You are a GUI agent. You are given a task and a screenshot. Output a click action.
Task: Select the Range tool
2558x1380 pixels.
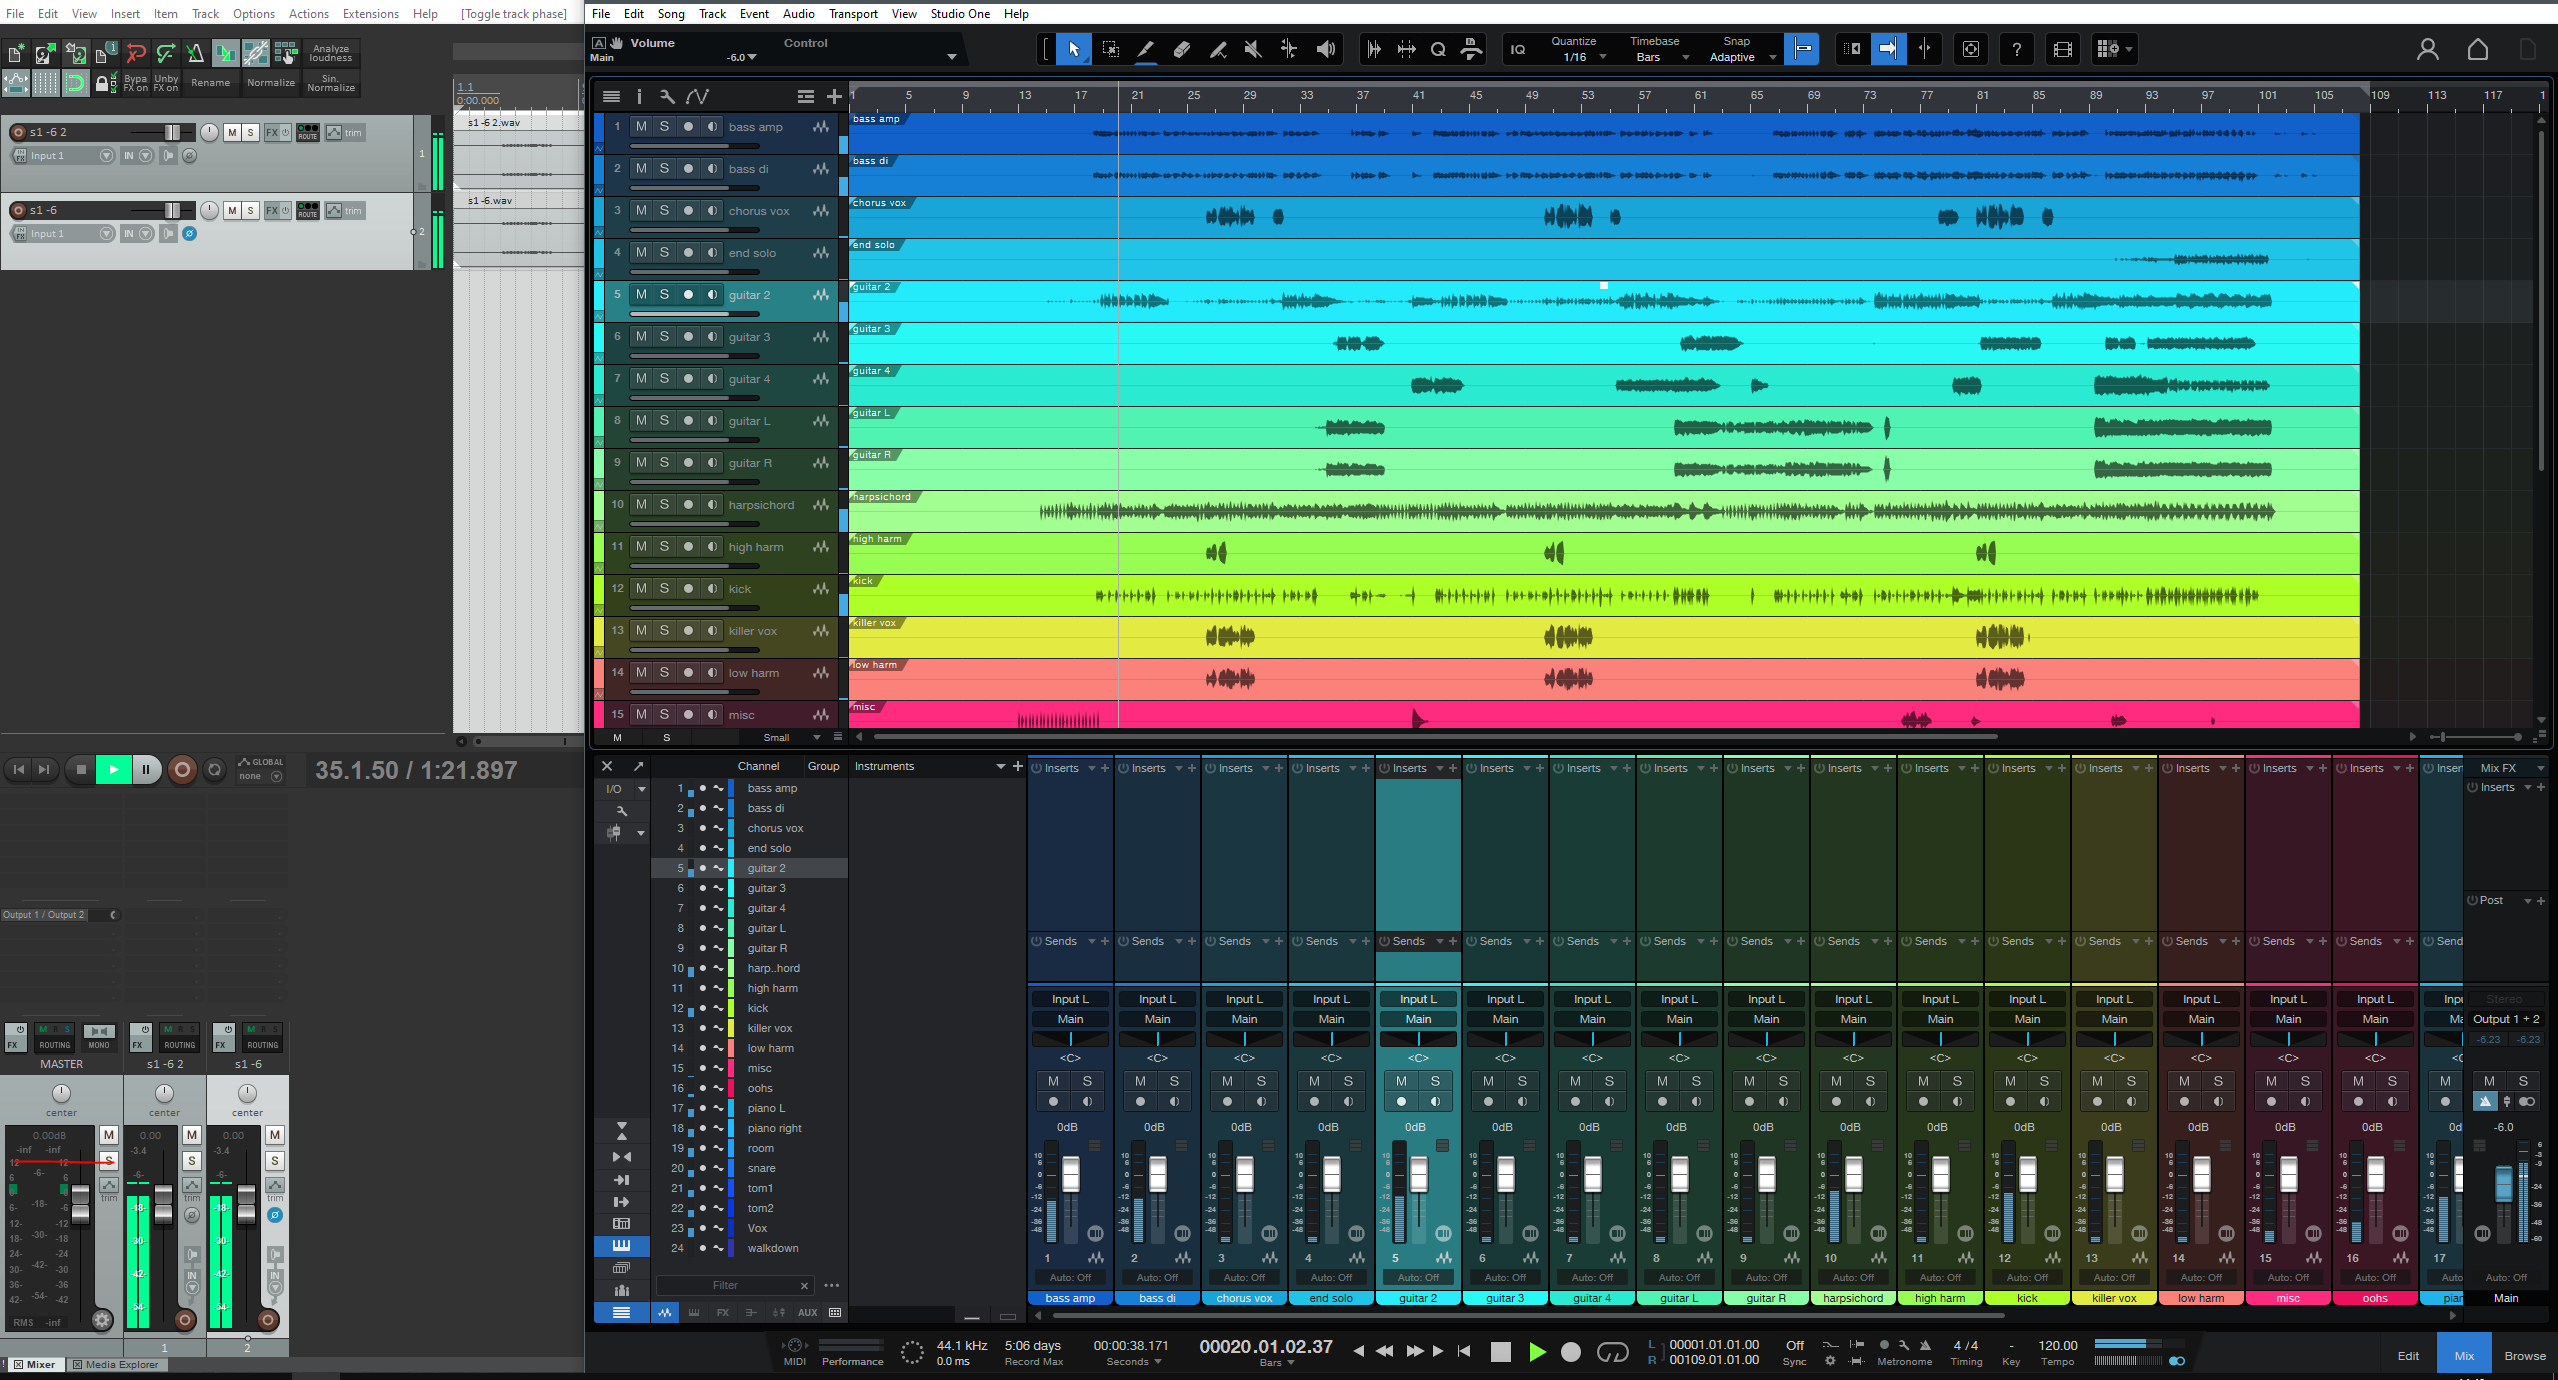[x=1110, y=49]
